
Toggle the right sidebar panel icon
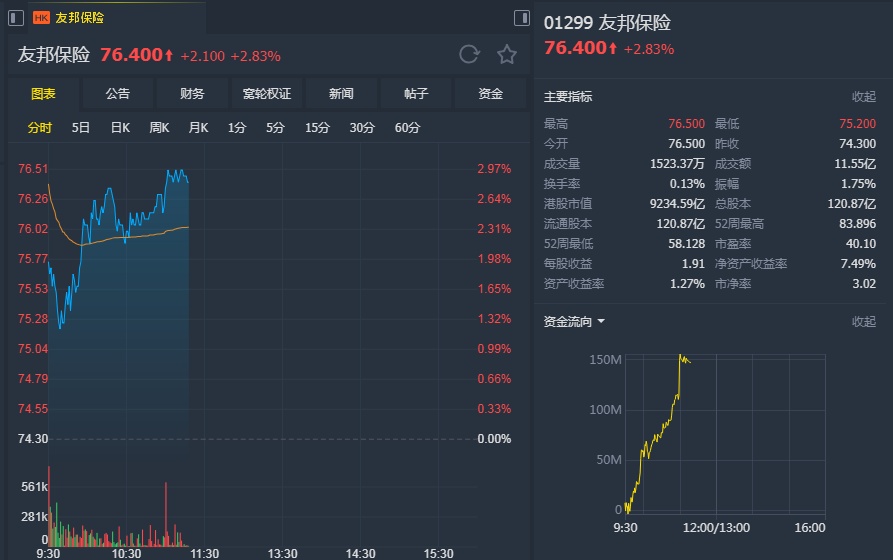pyautogui.click(x=522, y=18)
